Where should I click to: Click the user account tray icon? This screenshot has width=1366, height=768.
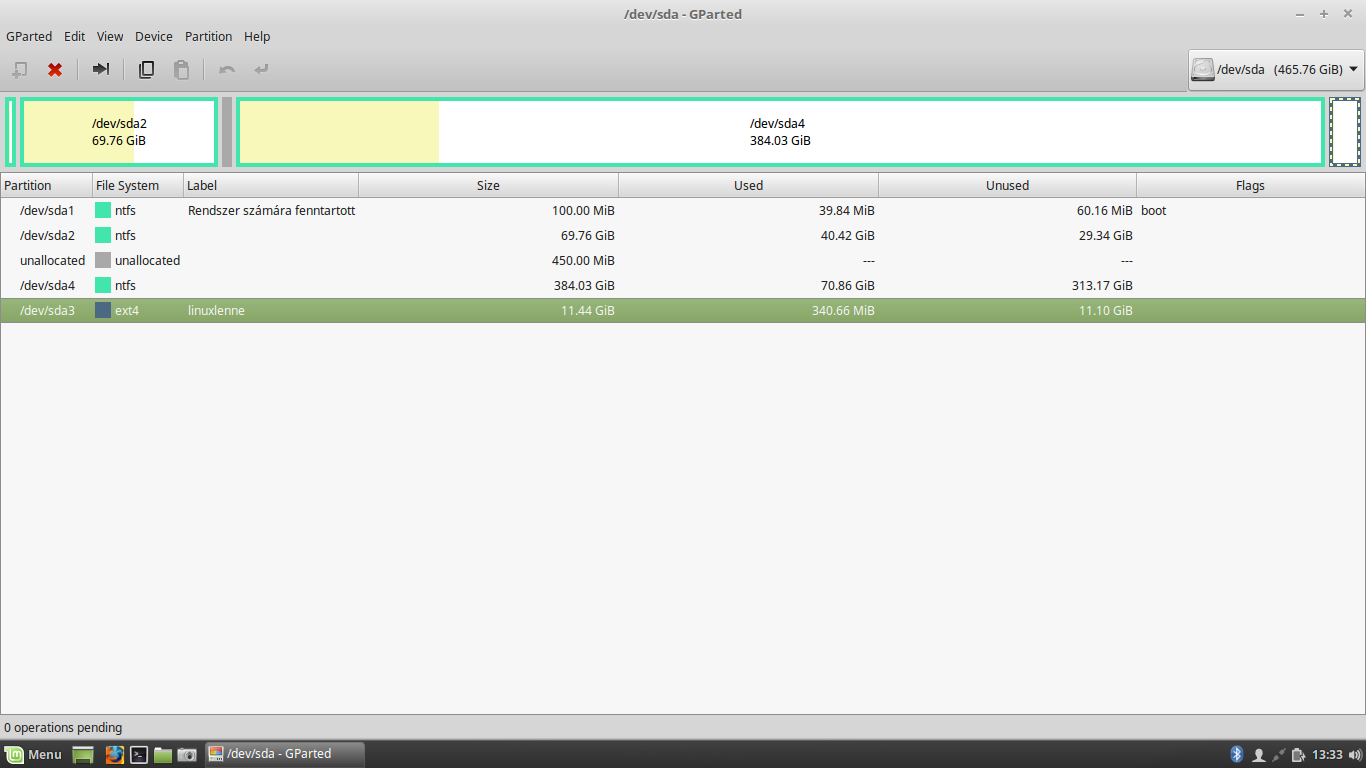1259,755
